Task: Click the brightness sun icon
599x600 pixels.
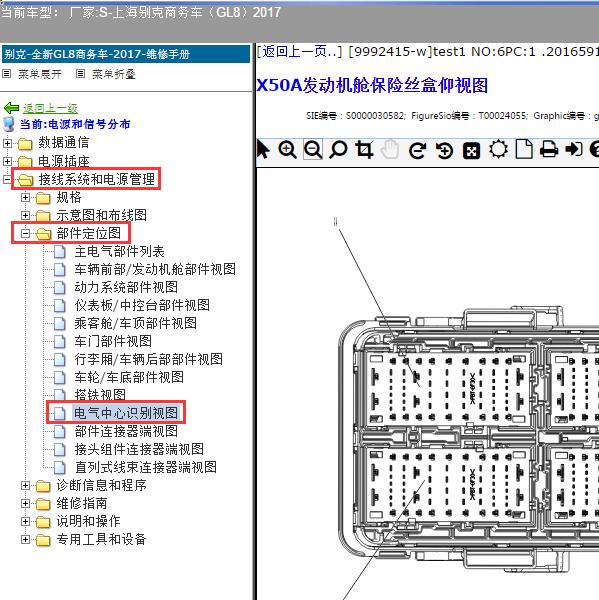Action: [x=498, y=149]
